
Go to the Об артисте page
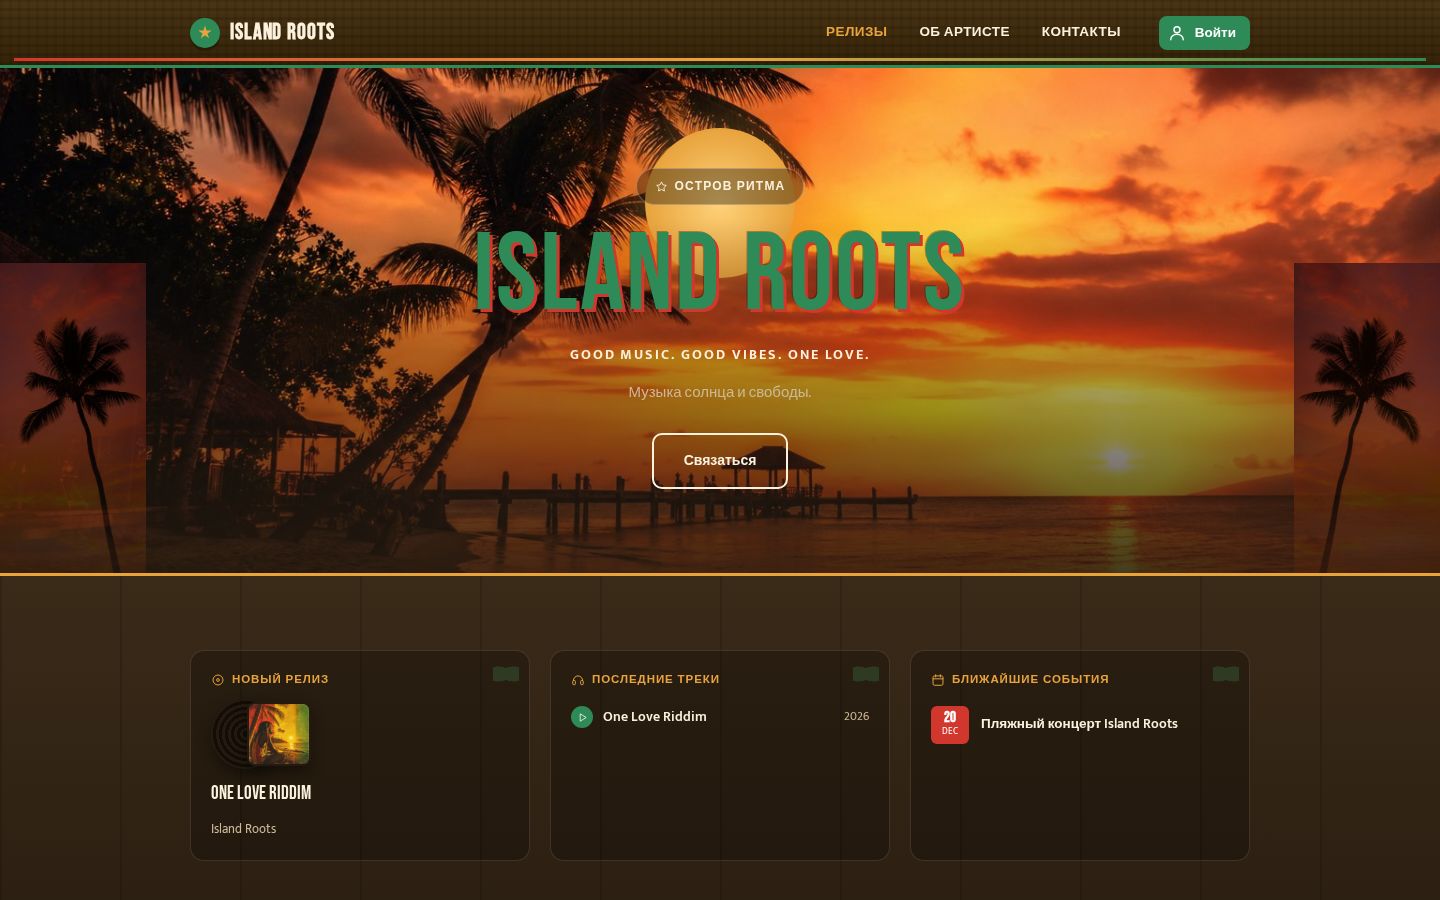tap(964, 32)
